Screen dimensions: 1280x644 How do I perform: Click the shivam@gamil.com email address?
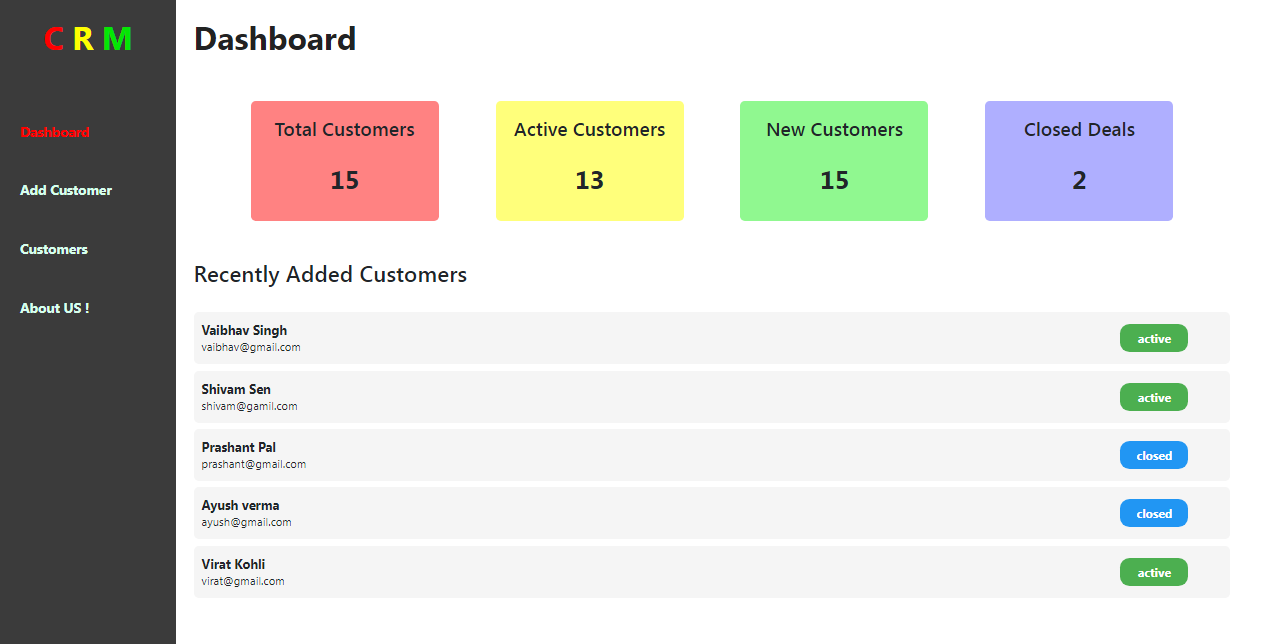[x=249, y=407]
